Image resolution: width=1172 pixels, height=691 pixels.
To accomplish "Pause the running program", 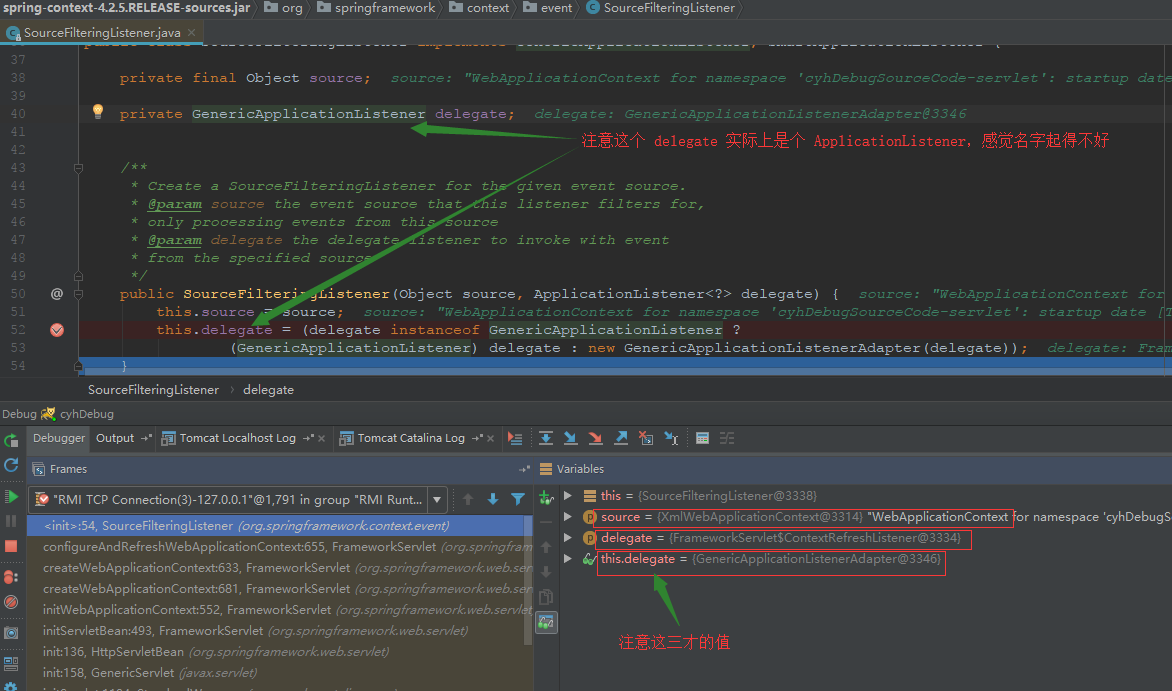I will click(11, 520).
